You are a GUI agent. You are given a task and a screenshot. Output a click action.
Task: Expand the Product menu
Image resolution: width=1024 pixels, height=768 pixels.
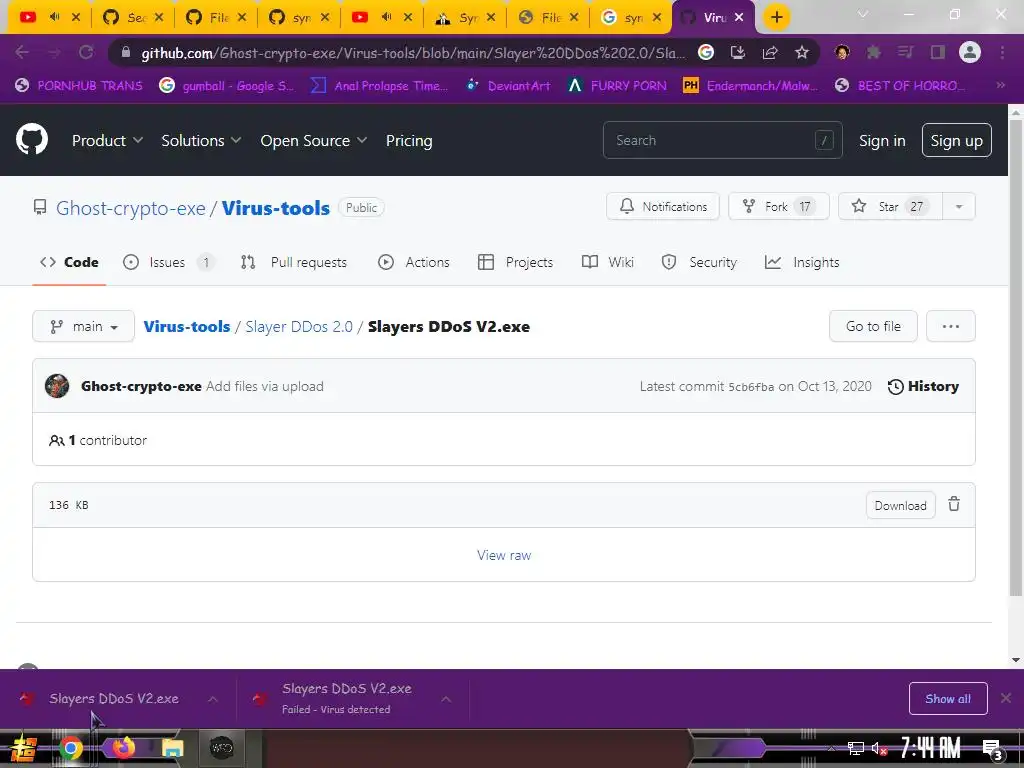point(107,140)
